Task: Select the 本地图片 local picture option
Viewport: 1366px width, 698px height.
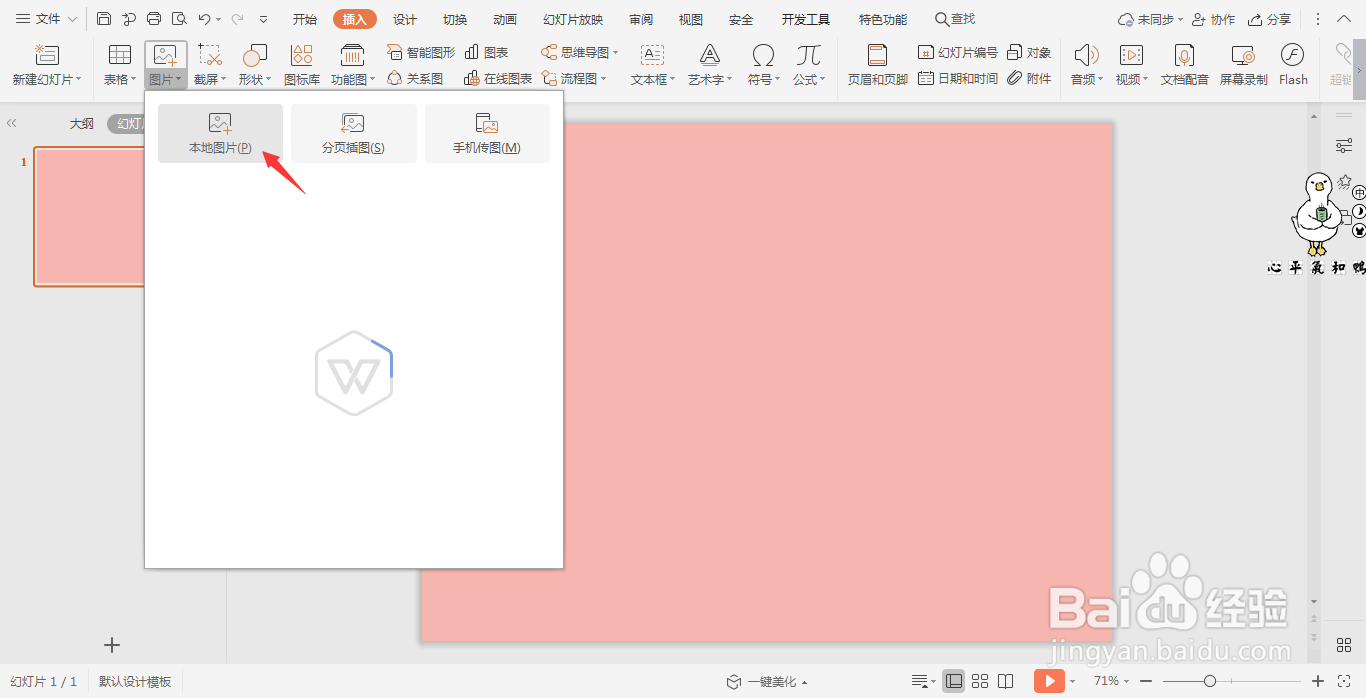Action: click(220, 134)
